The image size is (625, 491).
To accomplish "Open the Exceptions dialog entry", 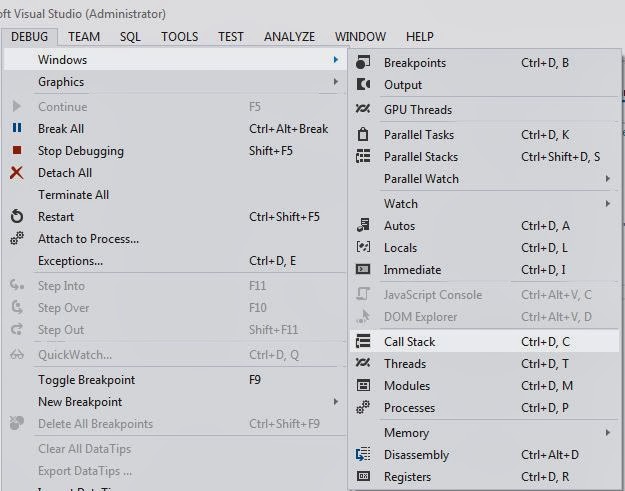I will click(175, 261).
